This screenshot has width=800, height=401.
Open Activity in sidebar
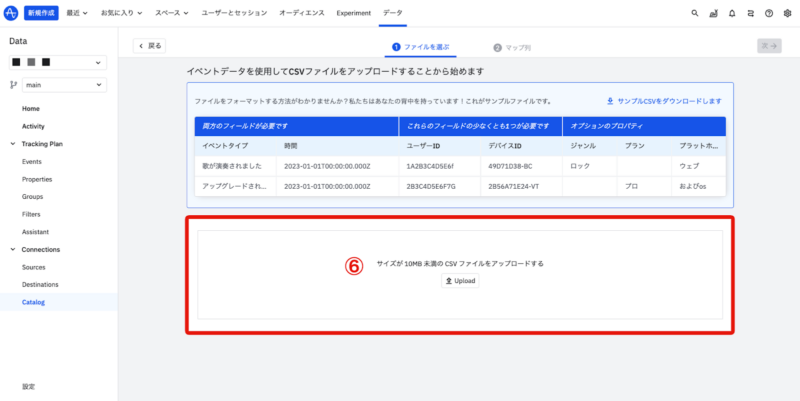[x=33, y=127]
